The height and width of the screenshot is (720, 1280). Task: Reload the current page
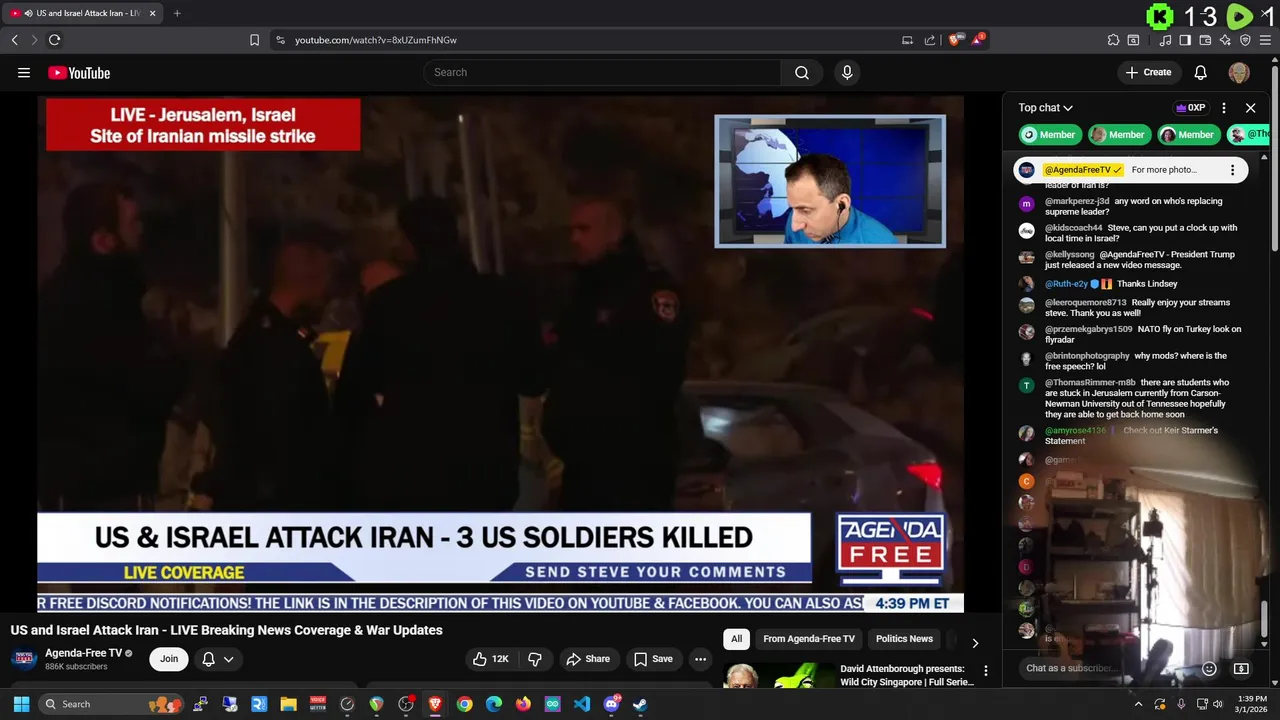pos(54,40)
